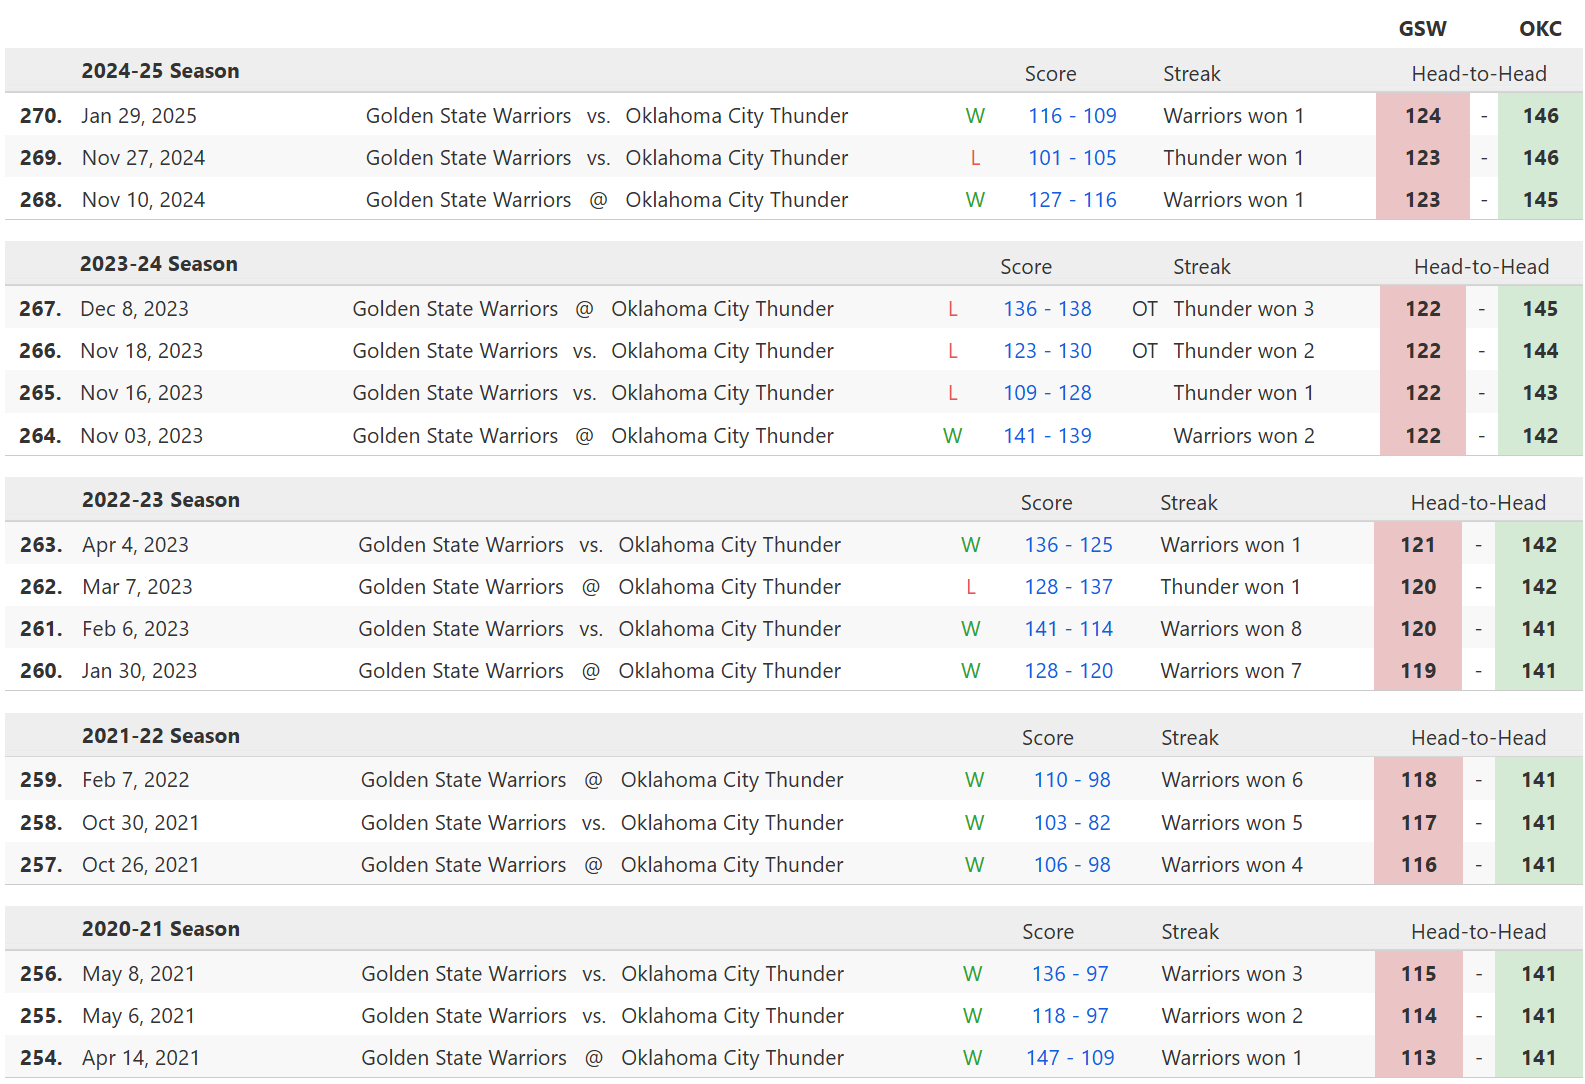1585x1084 pixels.
Task: Click the date Feb 6, 2023
Action: (135, 629)
